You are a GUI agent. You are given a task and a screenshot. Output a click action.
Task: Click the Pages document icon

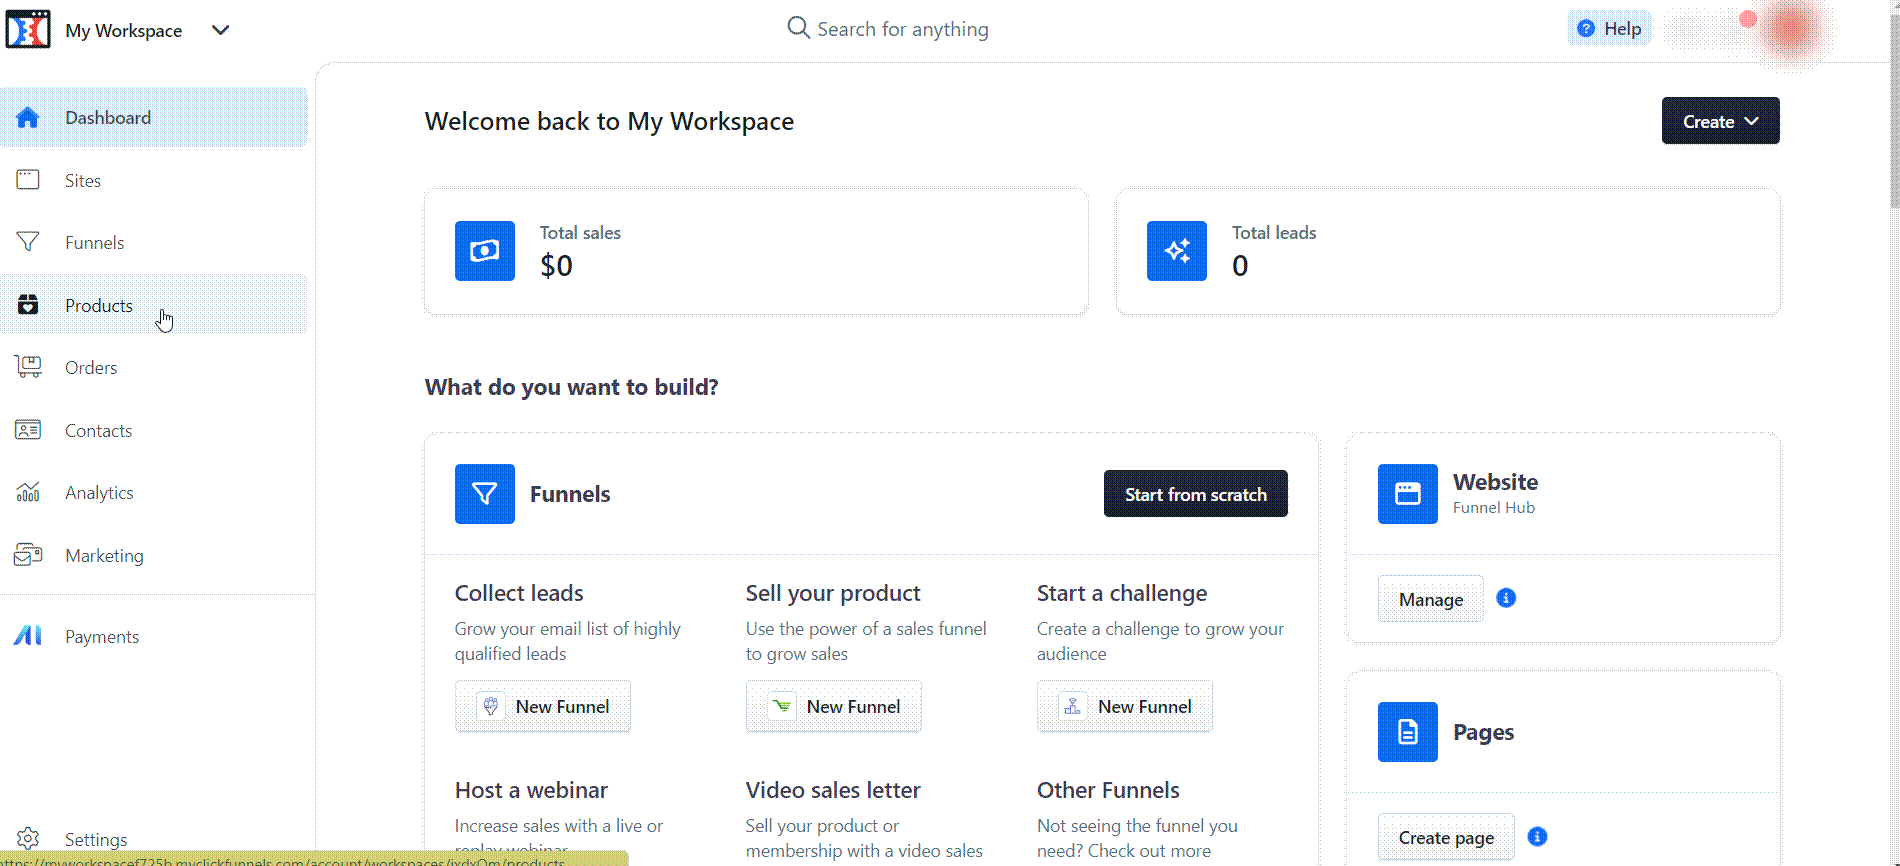click(x=1408, y=732)
